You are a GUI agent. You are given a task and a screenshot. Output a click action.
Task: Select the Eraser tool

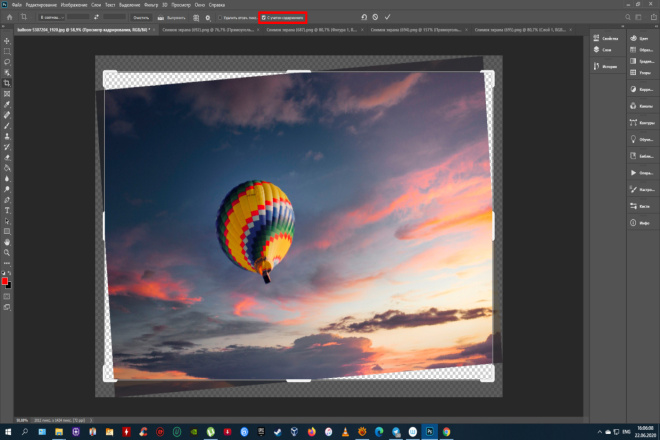(x=7, y=157)
